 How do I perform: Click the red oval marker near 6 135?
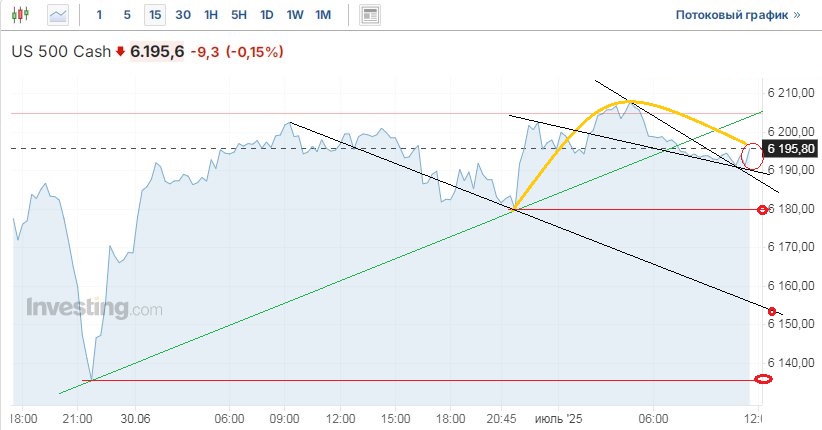pos(763,379)
